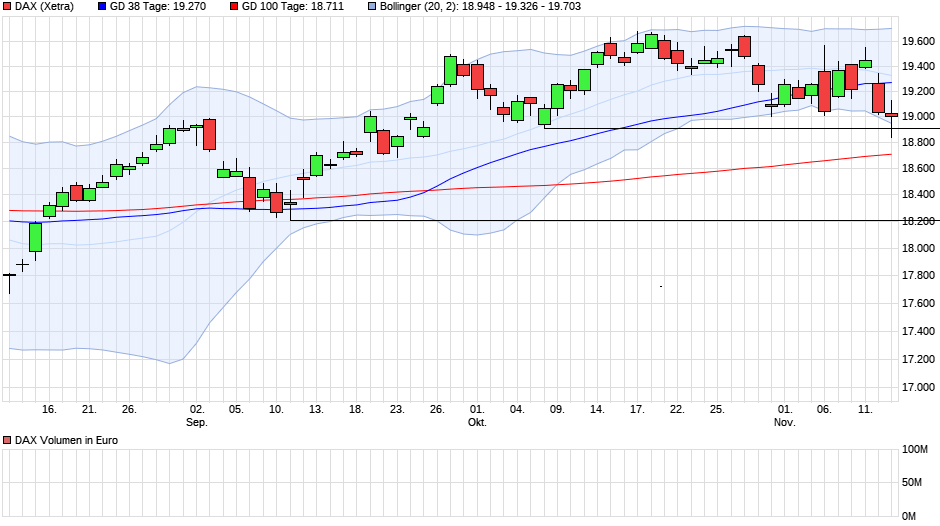Click the '09.' date label

tap(557, 409)
